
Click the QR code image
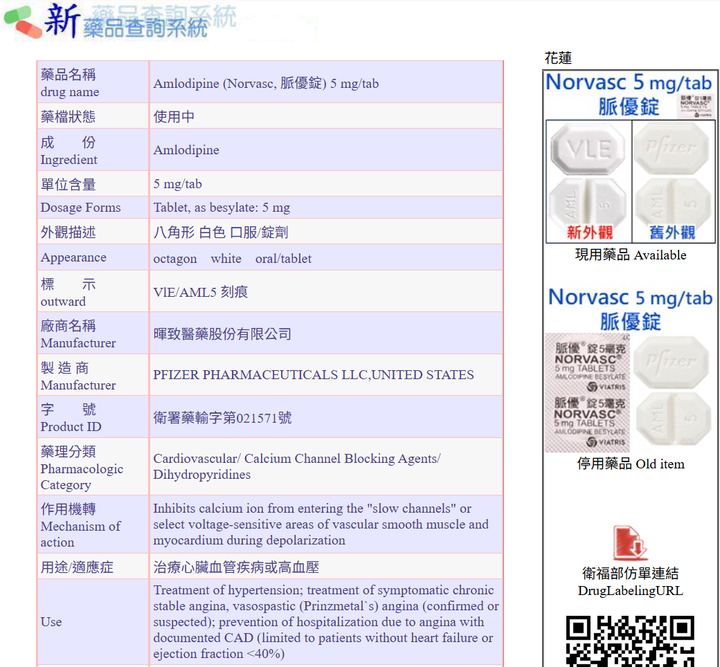click(630, 641)
